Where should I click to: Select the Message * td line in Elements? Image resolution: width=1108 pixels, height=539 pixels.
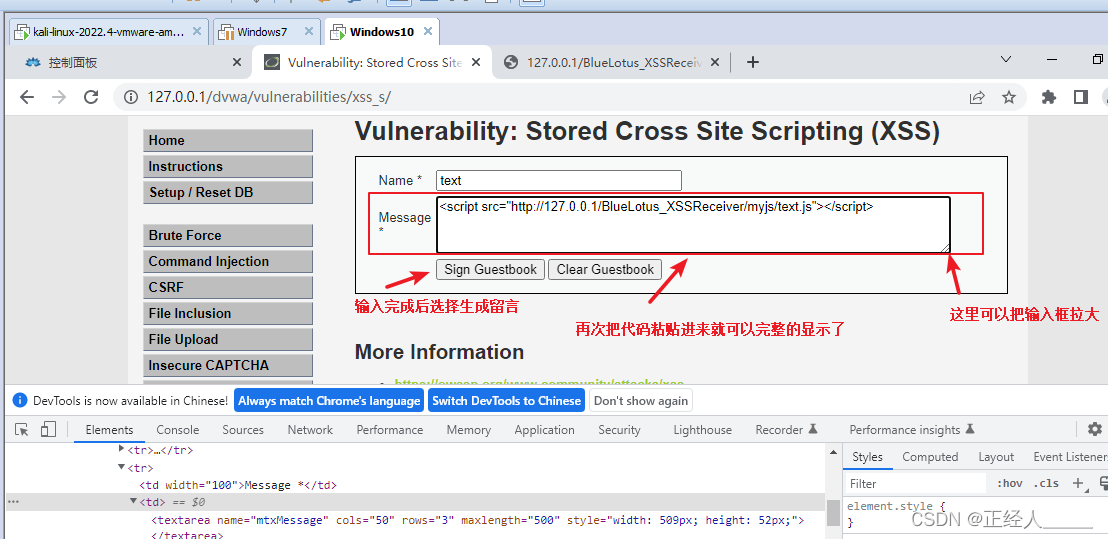[x=237, y=485]
